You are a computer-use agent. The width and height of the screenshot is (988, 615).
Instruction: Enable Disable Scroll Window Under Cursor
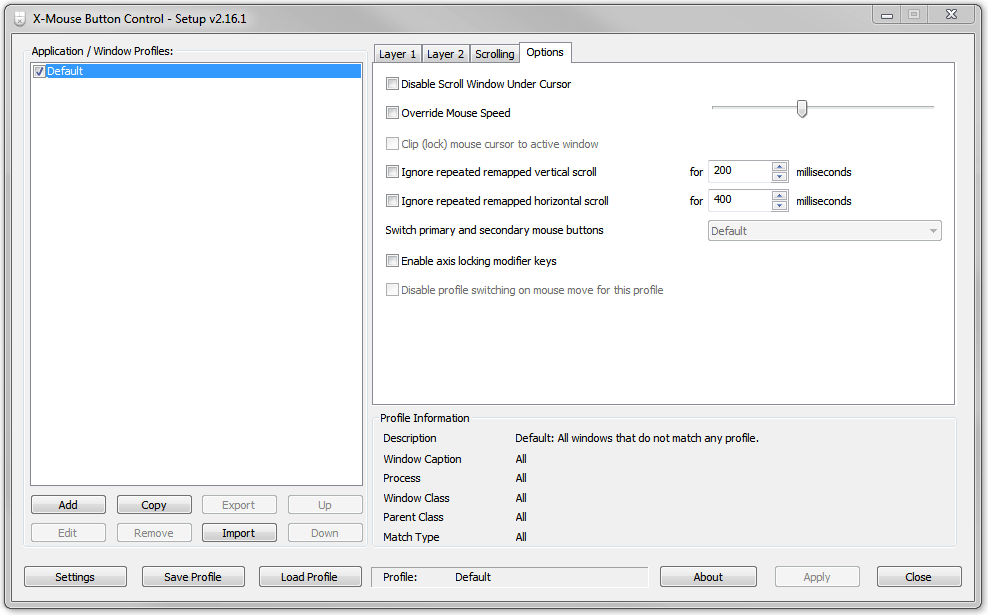[392, 84]
